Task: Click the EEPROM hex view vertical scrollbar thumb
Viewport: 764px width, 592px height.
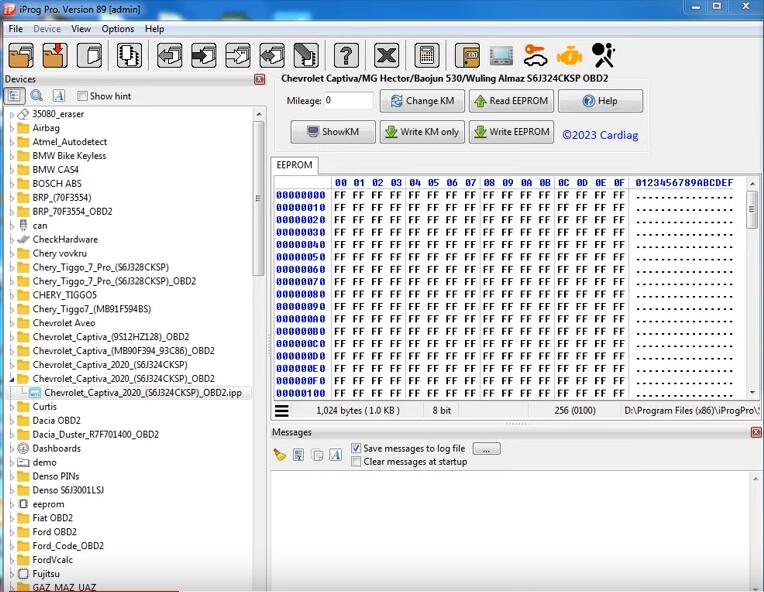Action: (752, 209)
